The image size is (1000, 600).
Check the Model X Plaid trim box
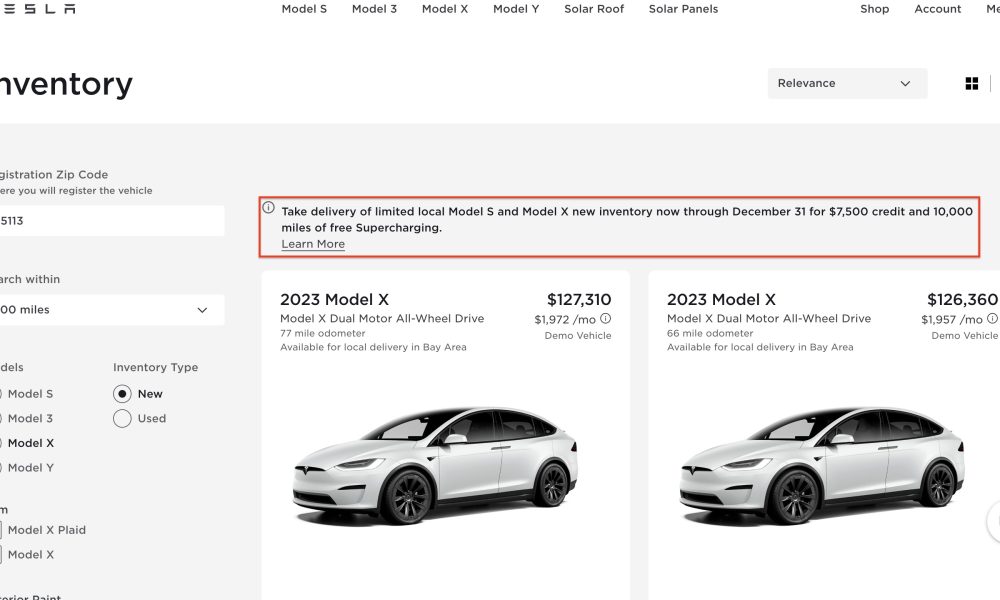[0, 530]
